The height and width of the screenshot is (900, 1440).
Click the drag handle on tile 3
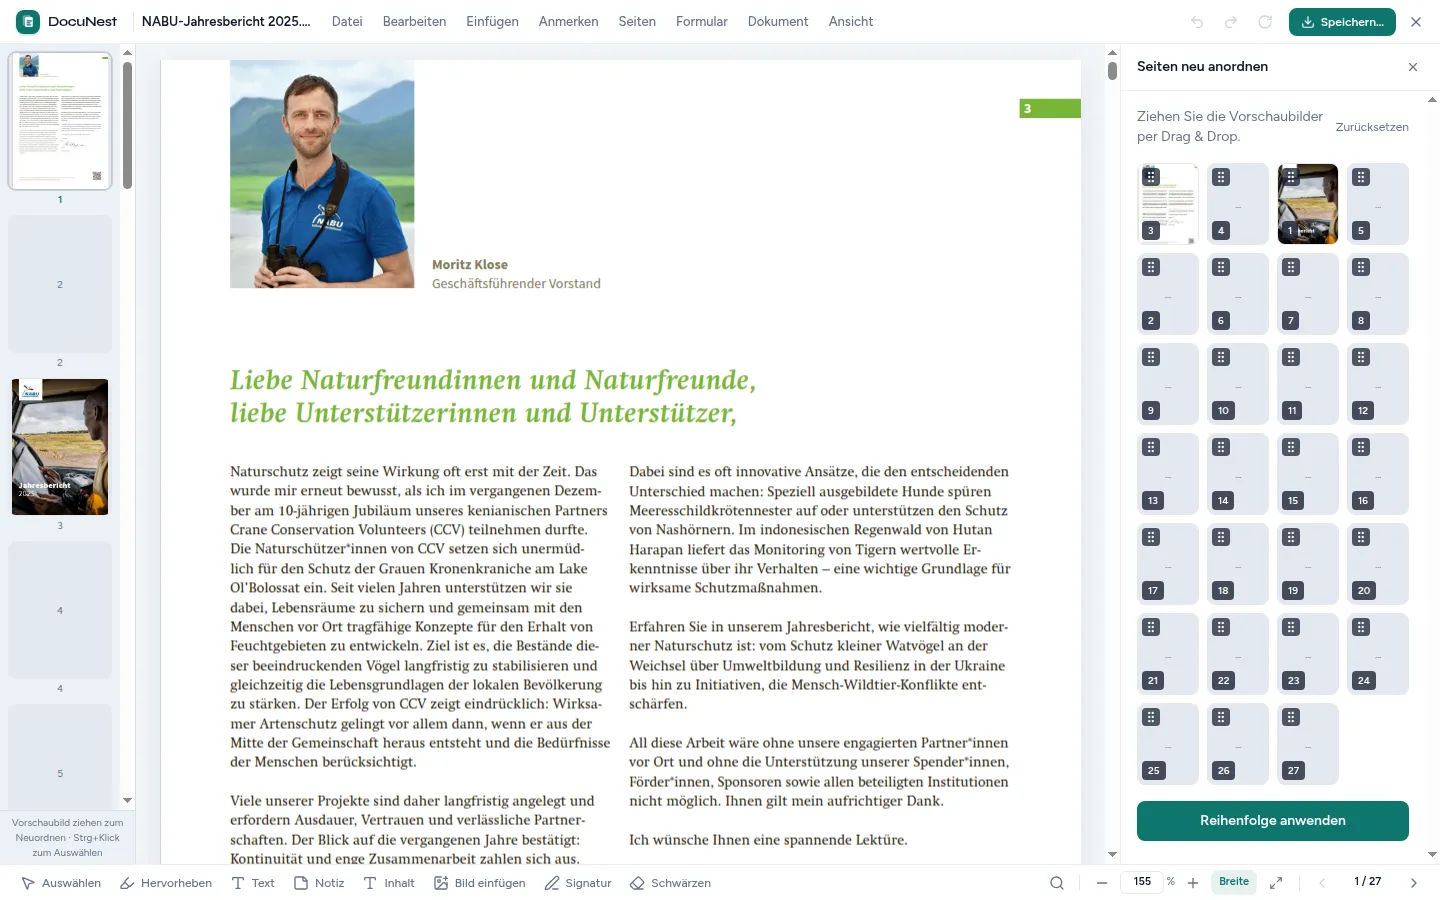tap(1151, 177)
